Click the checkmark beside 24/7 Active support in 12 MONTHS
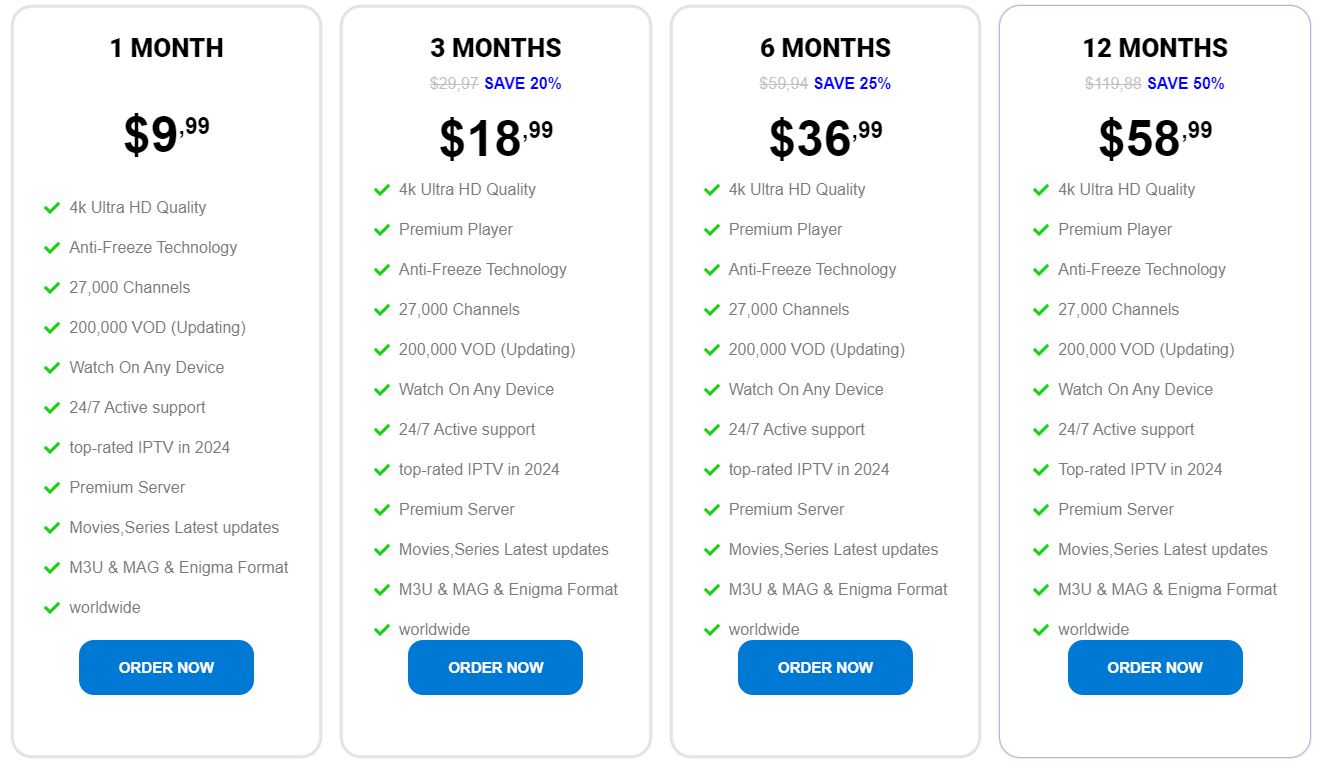The image size is (1325, 763). click(x=1041, y=429)
